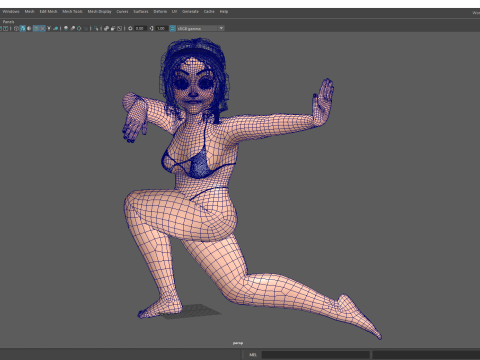480x360 pixels.
Task: Open the Edit Mesh menu
Action: [48, 12]
